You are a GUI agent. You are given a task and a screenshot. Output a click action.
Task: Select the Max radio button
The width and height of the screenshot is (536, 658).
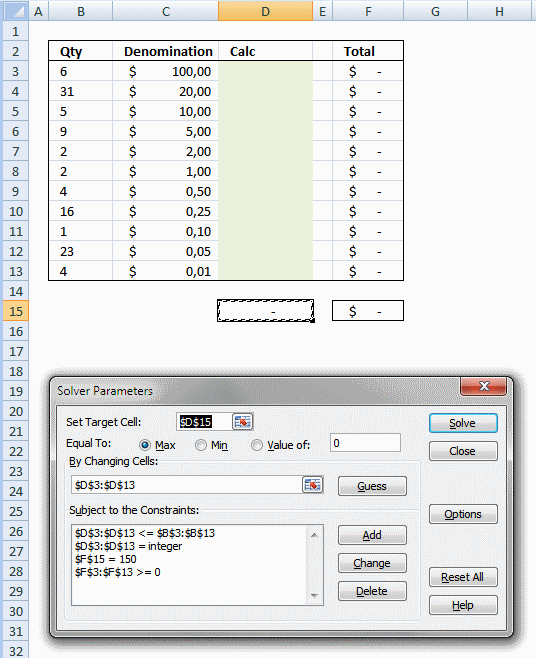145,445
